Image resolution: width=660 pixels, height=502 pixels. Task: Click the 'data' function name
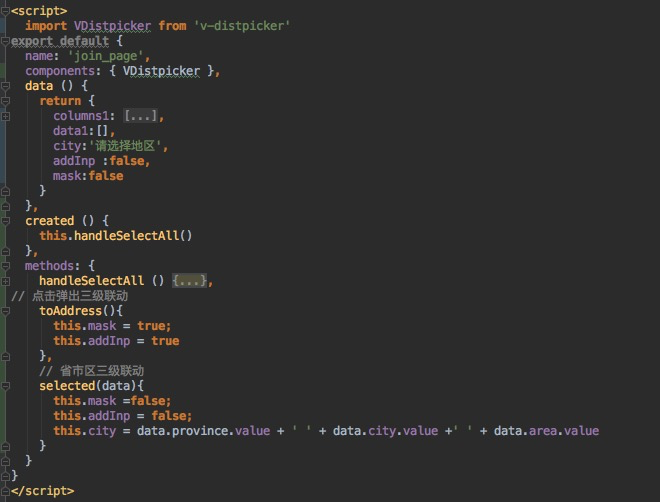[x=39, y=86]
